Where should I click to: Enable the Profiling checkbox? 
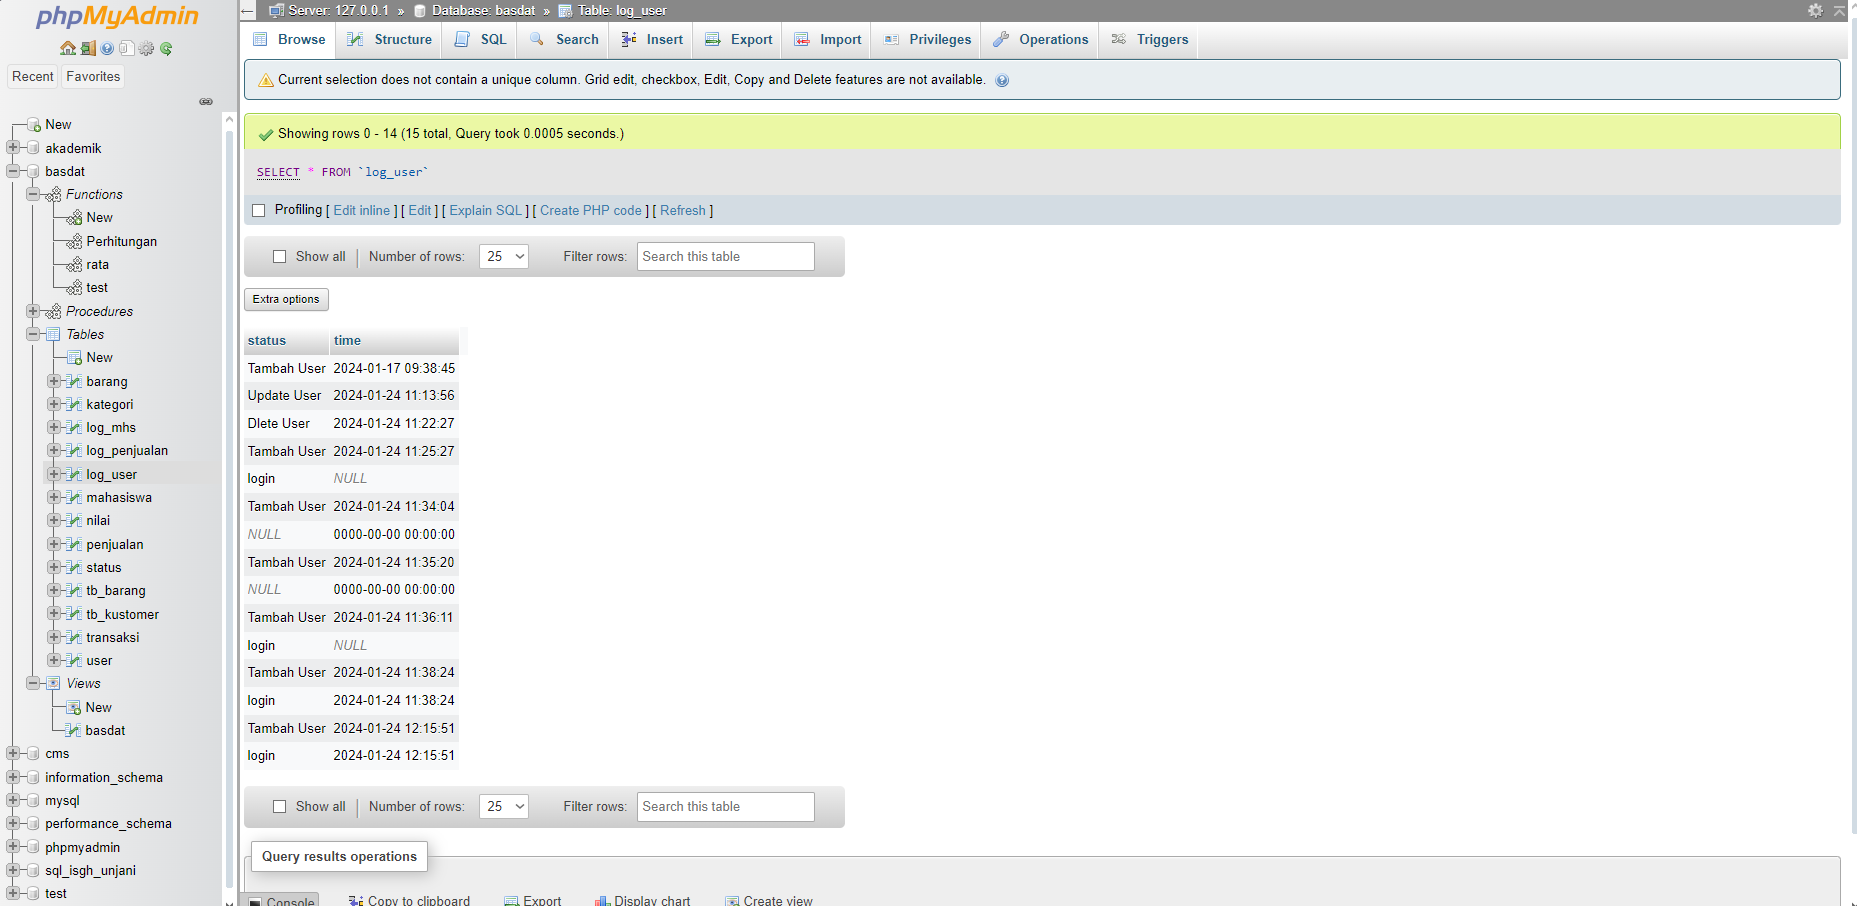259,210
